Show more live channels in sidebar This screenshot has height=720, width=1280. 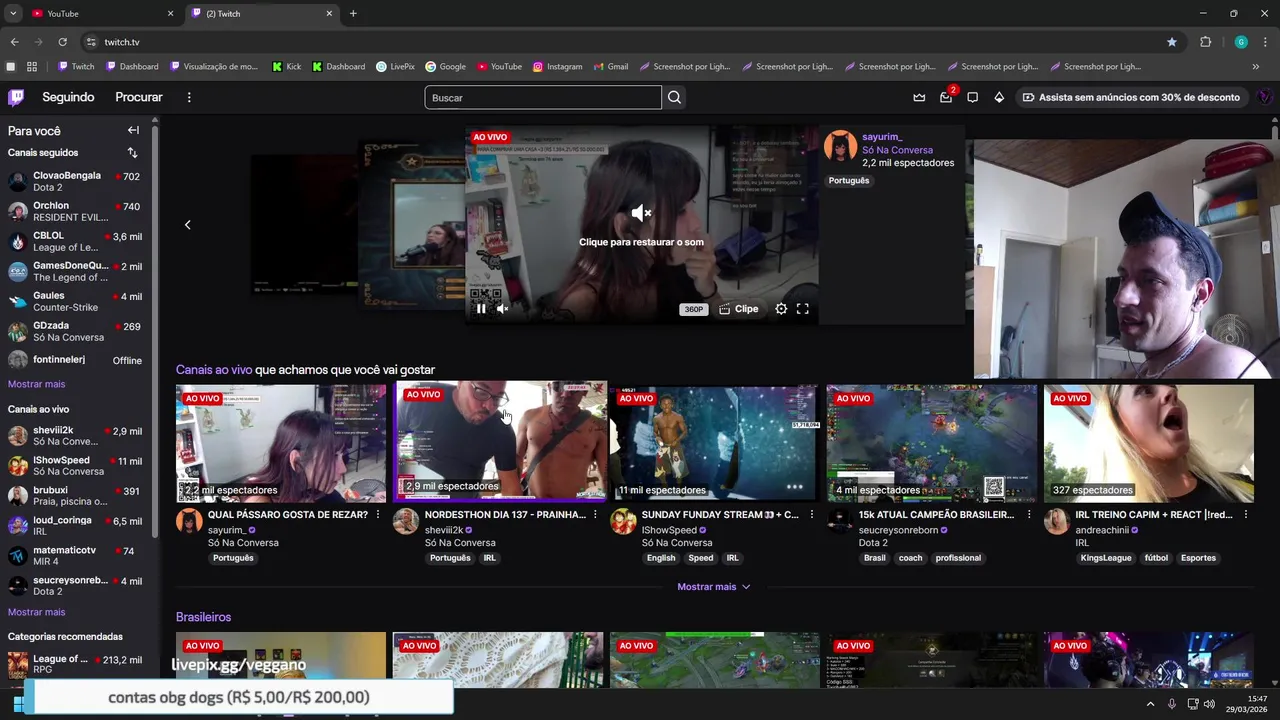click(36, 612)
